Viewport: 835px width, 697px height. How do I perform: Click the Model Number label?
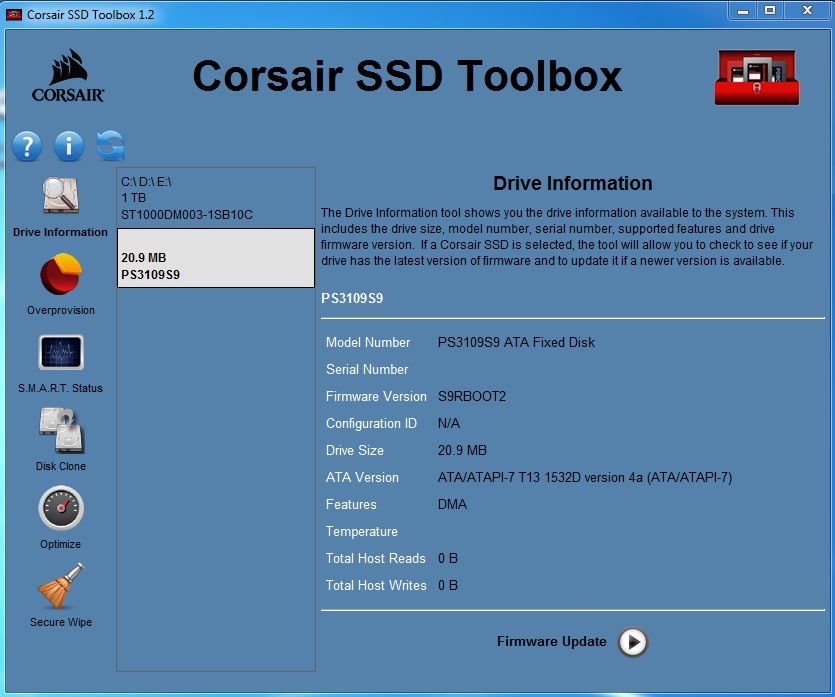coord(368,342)
